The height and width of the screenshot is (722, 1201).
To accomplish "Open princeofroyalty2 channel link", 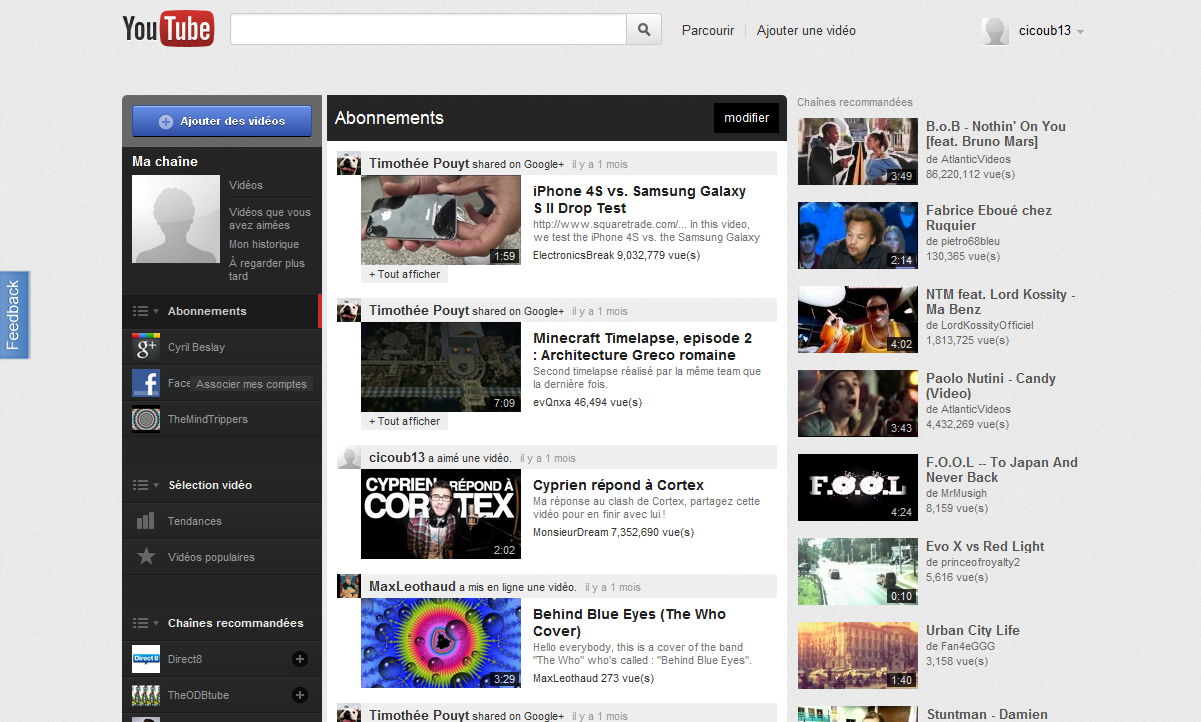I will point(980,562).
